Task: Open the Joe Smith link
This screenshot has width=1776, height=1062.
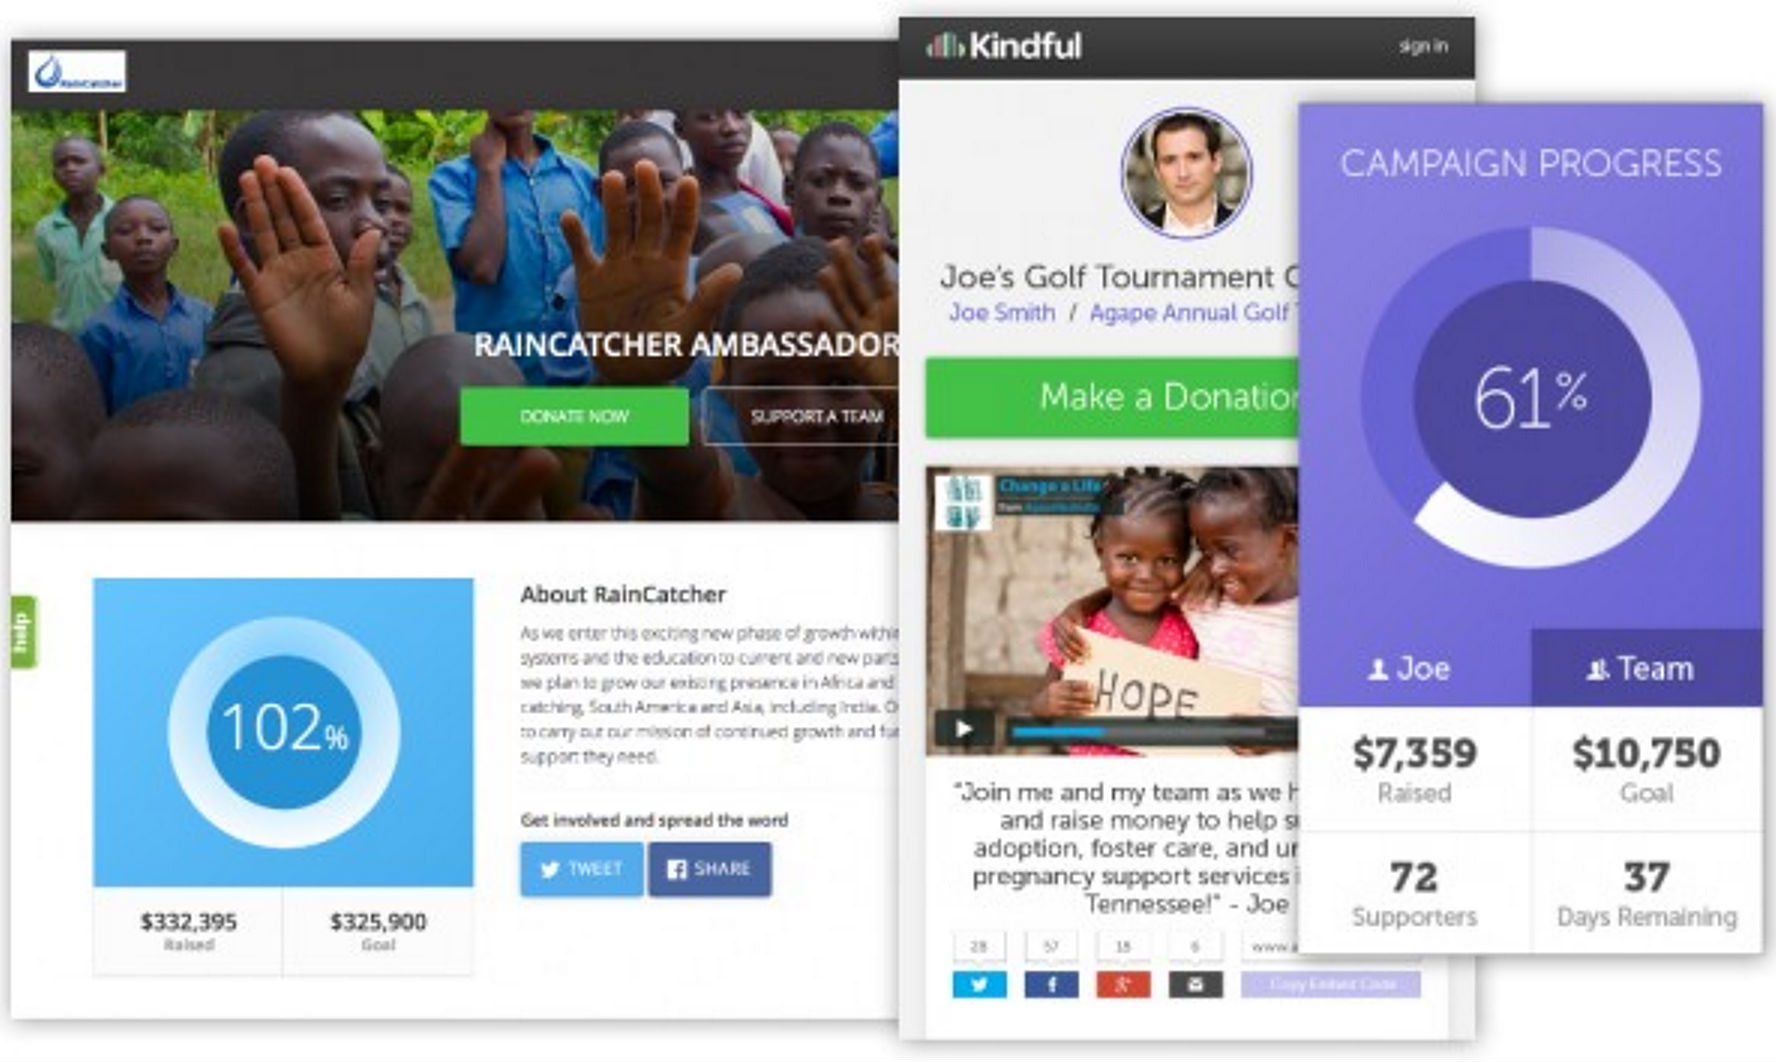Action: 1001,313
